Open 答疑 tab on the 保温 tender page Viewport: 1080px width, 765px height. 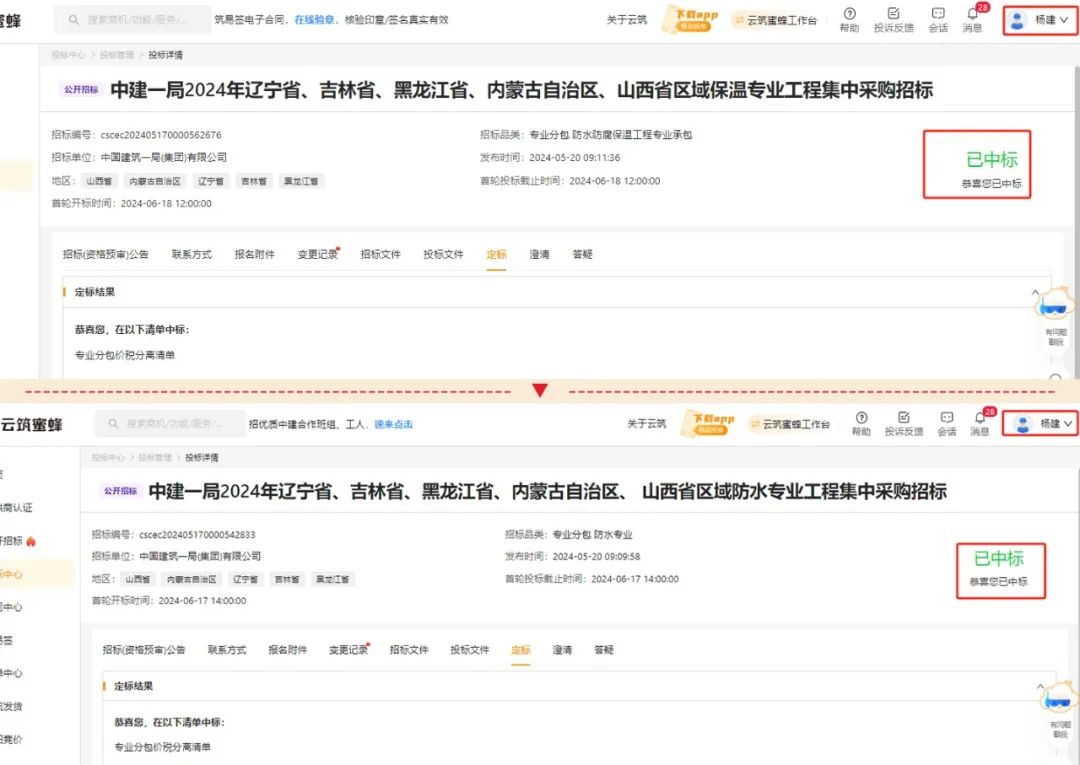coord(583,255)
